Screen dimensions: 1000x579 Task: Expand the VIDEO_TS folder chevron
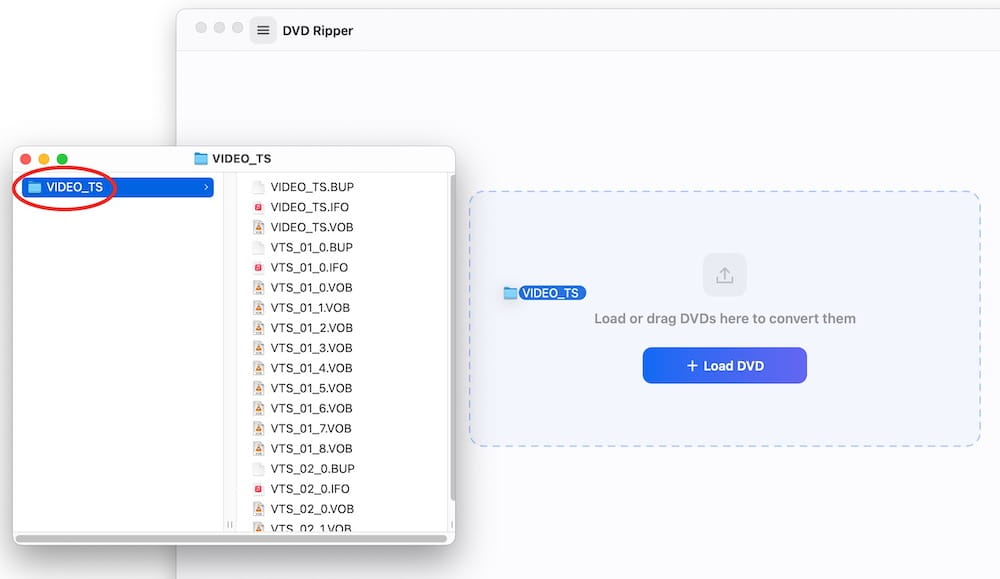[x=206, y=187]
